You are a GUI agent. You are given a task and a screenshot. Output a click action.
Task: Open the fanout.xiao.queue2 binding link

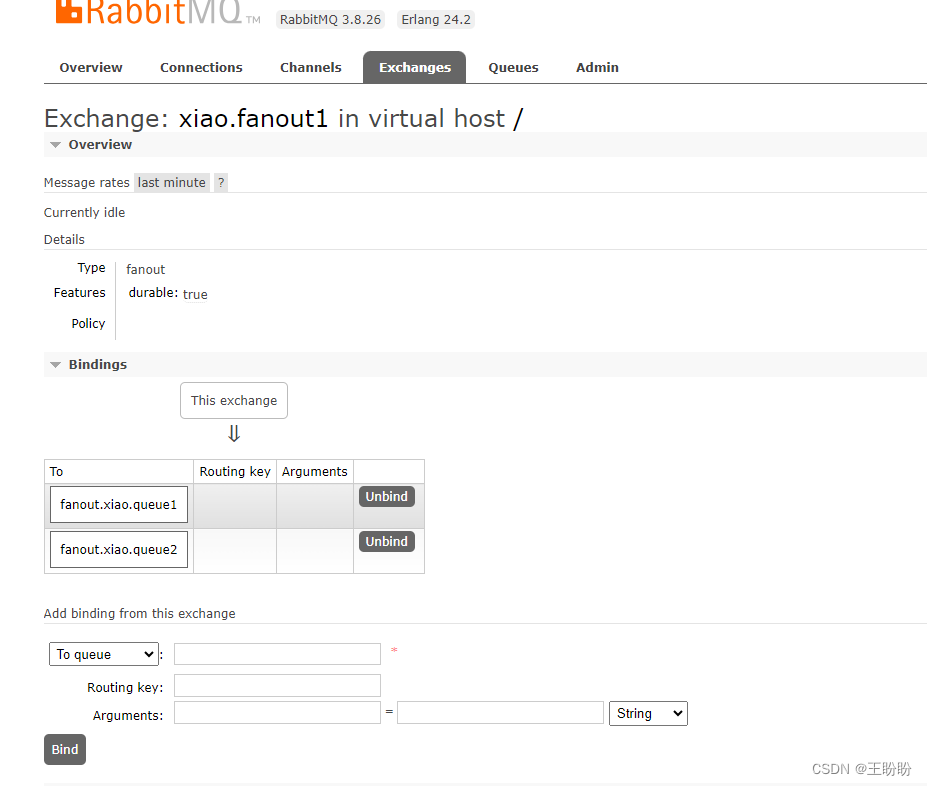119,550
